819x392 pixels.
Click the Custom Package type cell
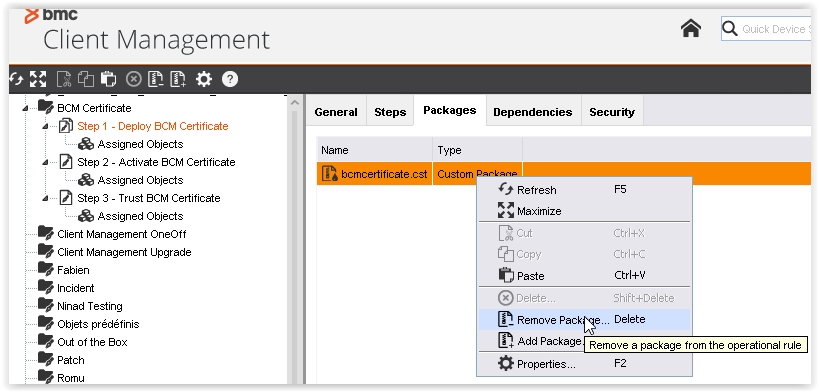(x=477, y=174)
